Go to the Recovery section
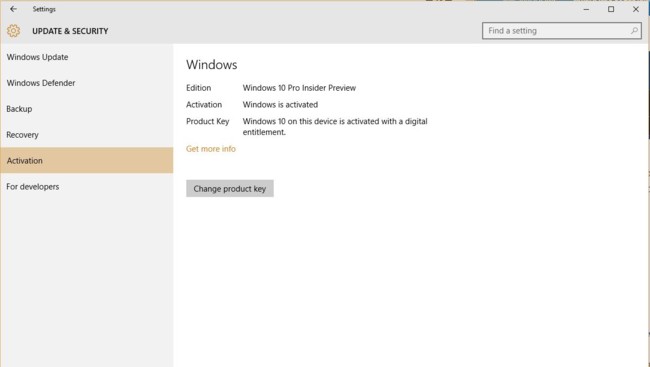Screen dimensions: 650x367 pos(87,135)
